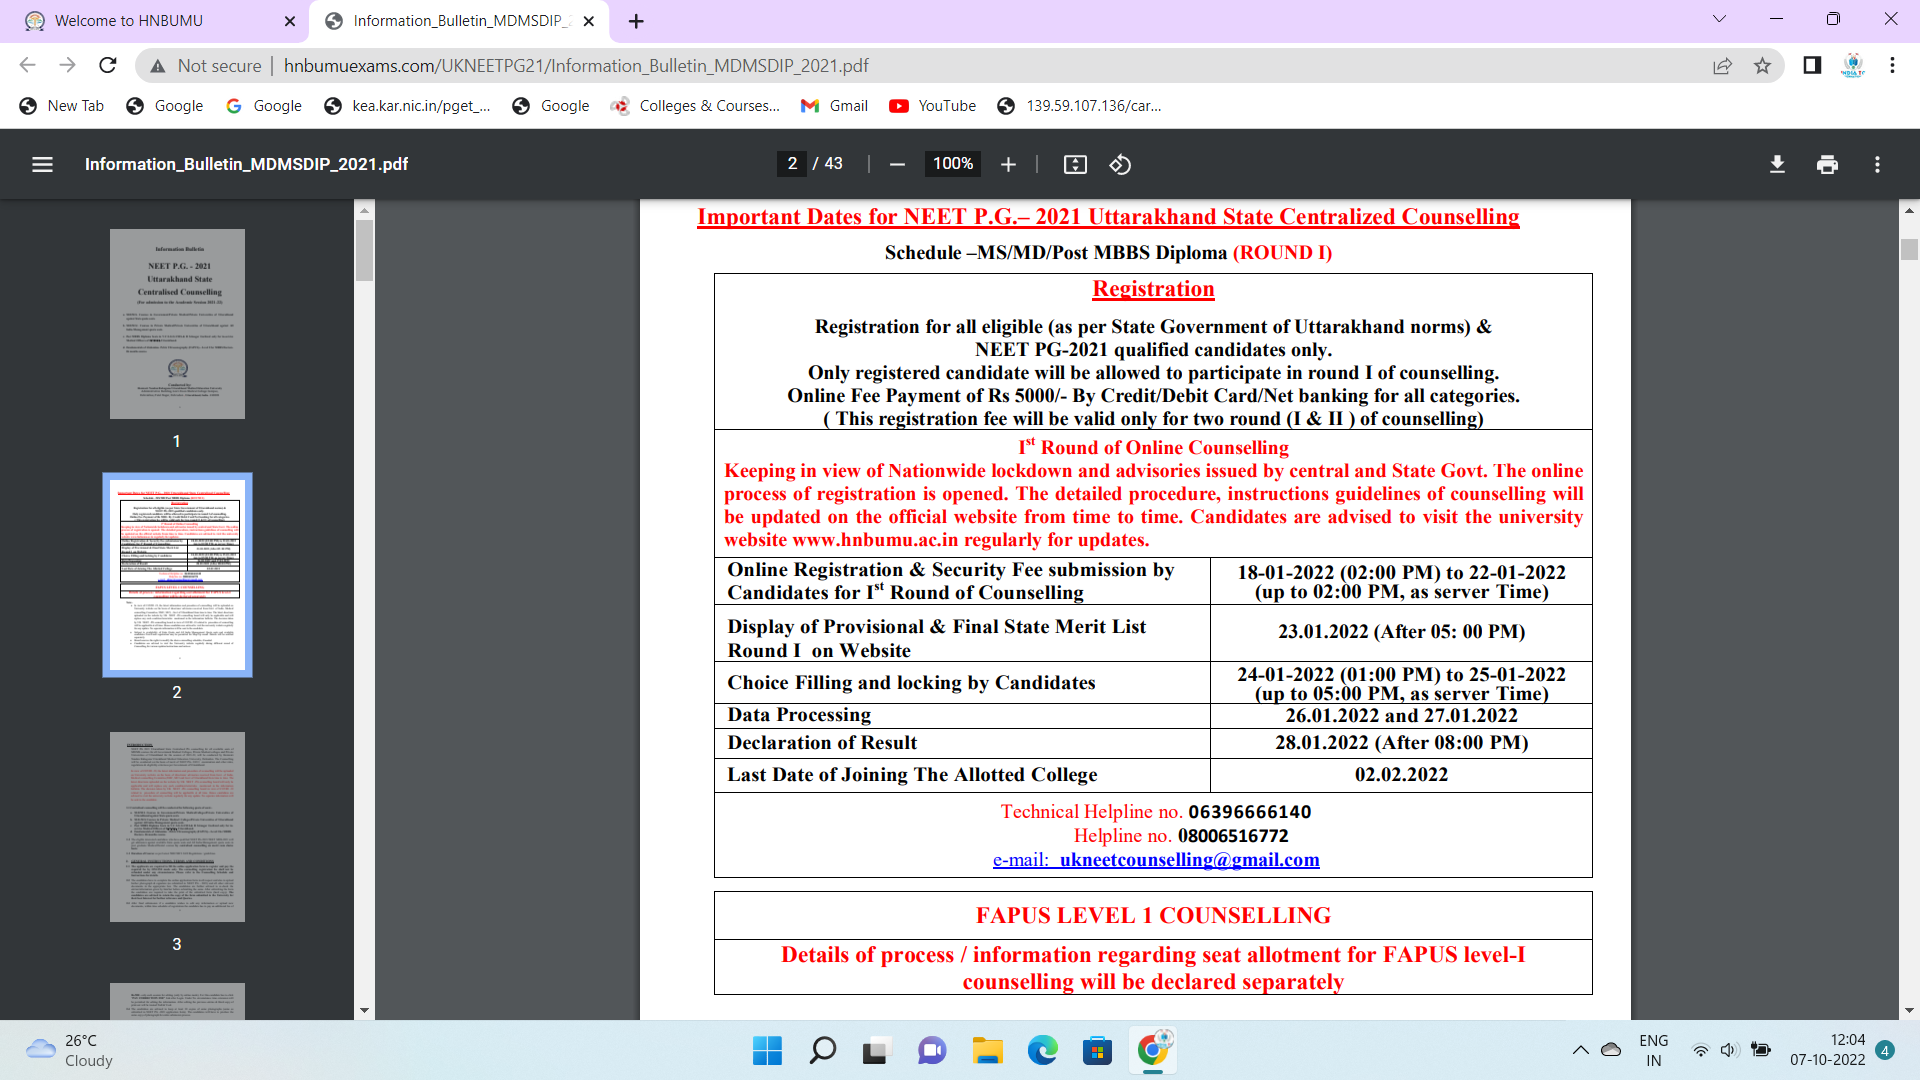Download the PDF file
1920x1080 pixels.
point(1777,164)
